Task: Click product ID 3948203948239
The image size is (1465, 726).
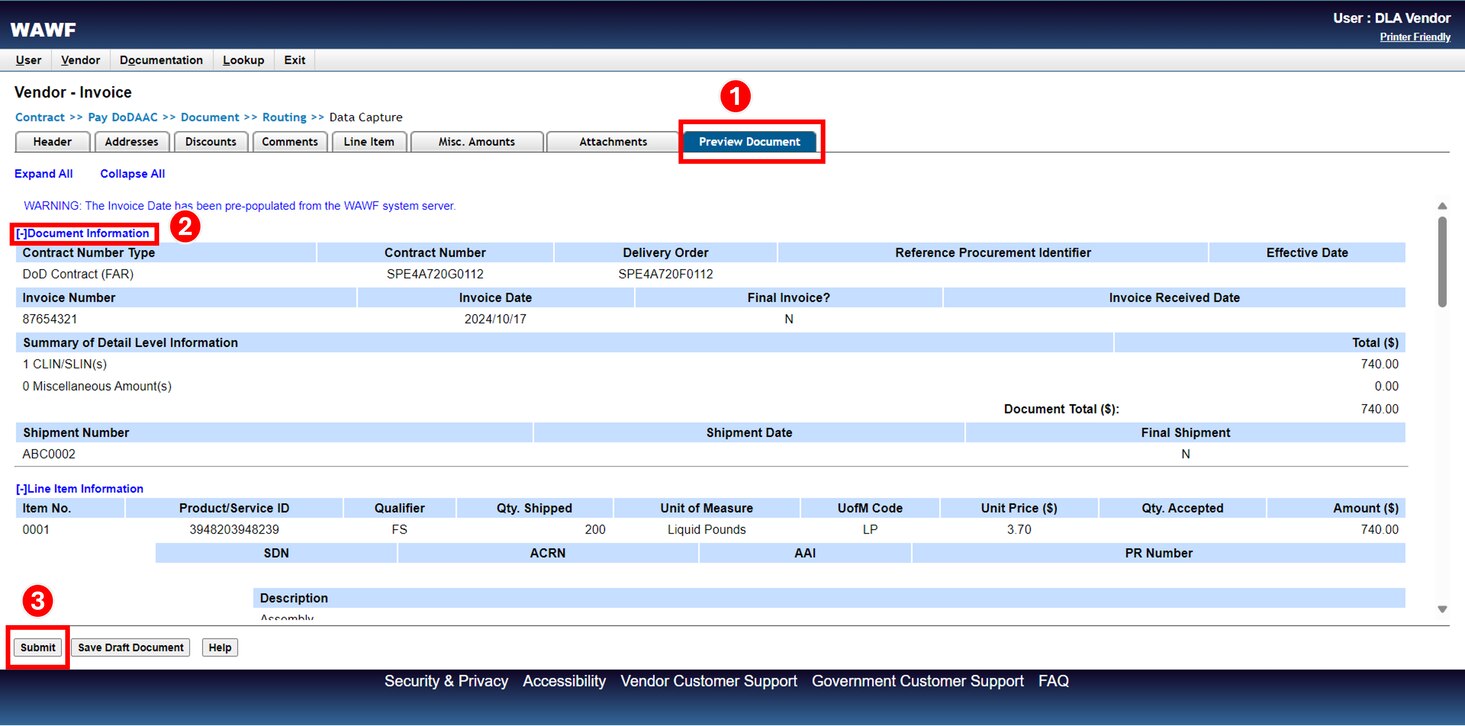Action: point(234,530)
